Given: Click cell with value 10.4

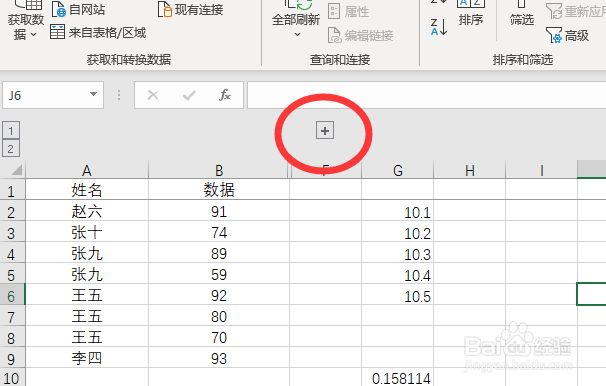Looking at the screenshot, I should (397, 274).
